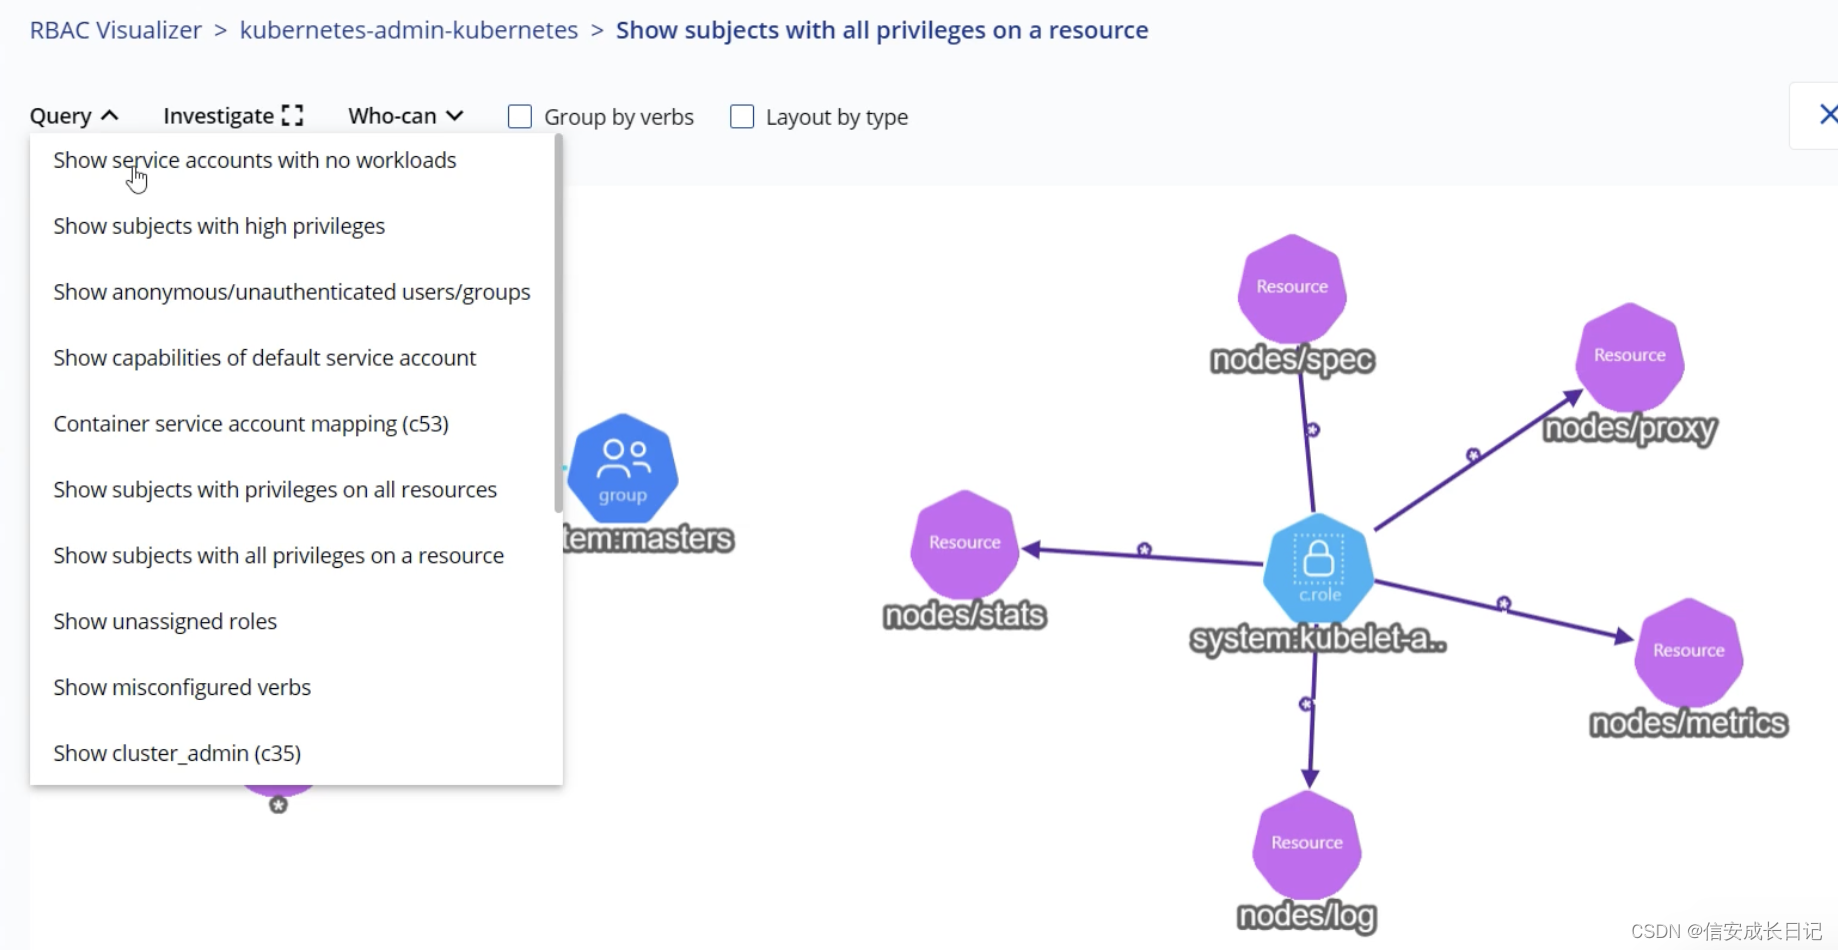This screenshot has width=1838, height=950.
Task: Click the verb badge on the nodes/log edge
Action: pos(1307,704)
